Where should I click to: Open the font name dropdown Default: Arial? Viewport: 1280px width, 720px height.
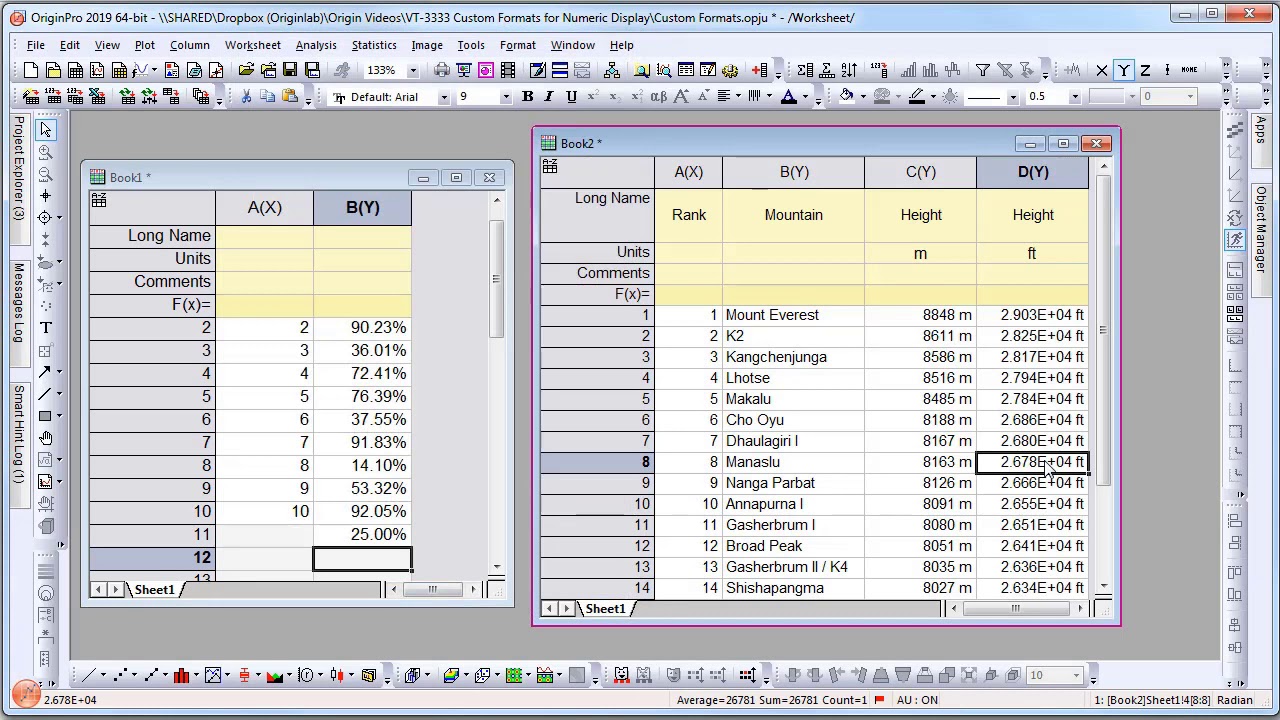click(444, 97)
